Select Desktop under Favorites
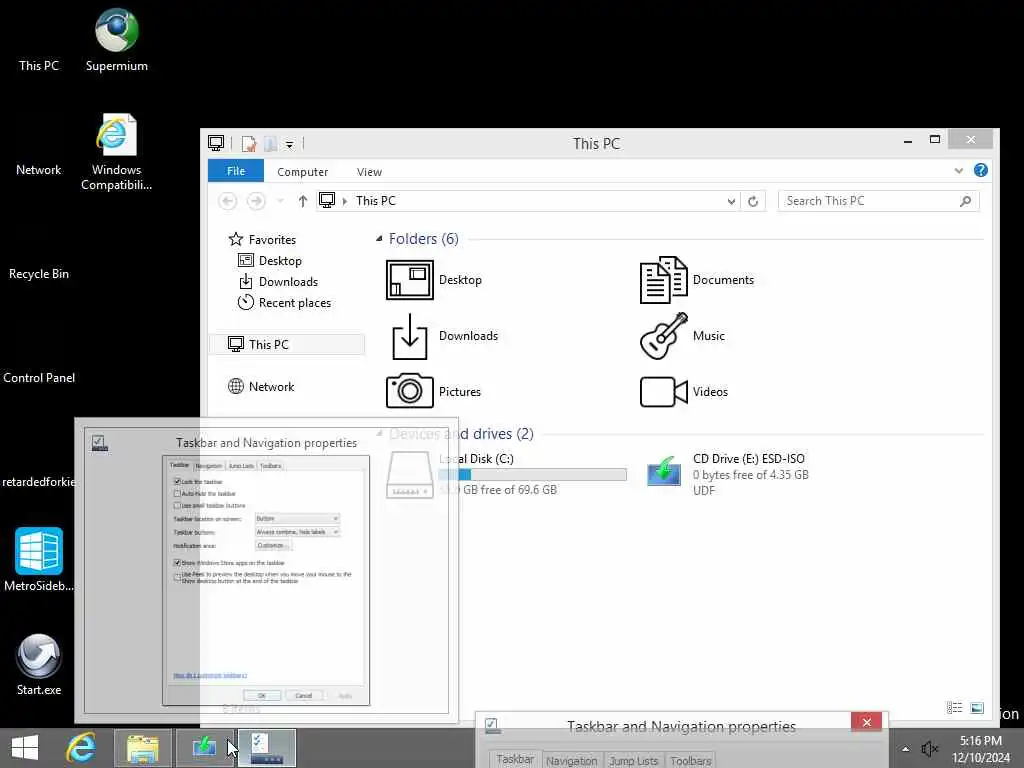The image size is (1024, 768). point(270,261)
